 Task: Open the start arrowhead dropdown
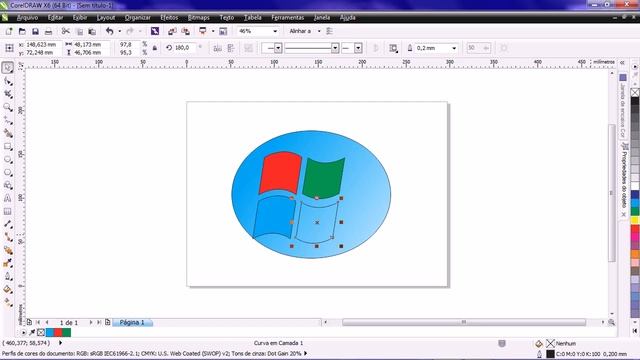[278, 48]
